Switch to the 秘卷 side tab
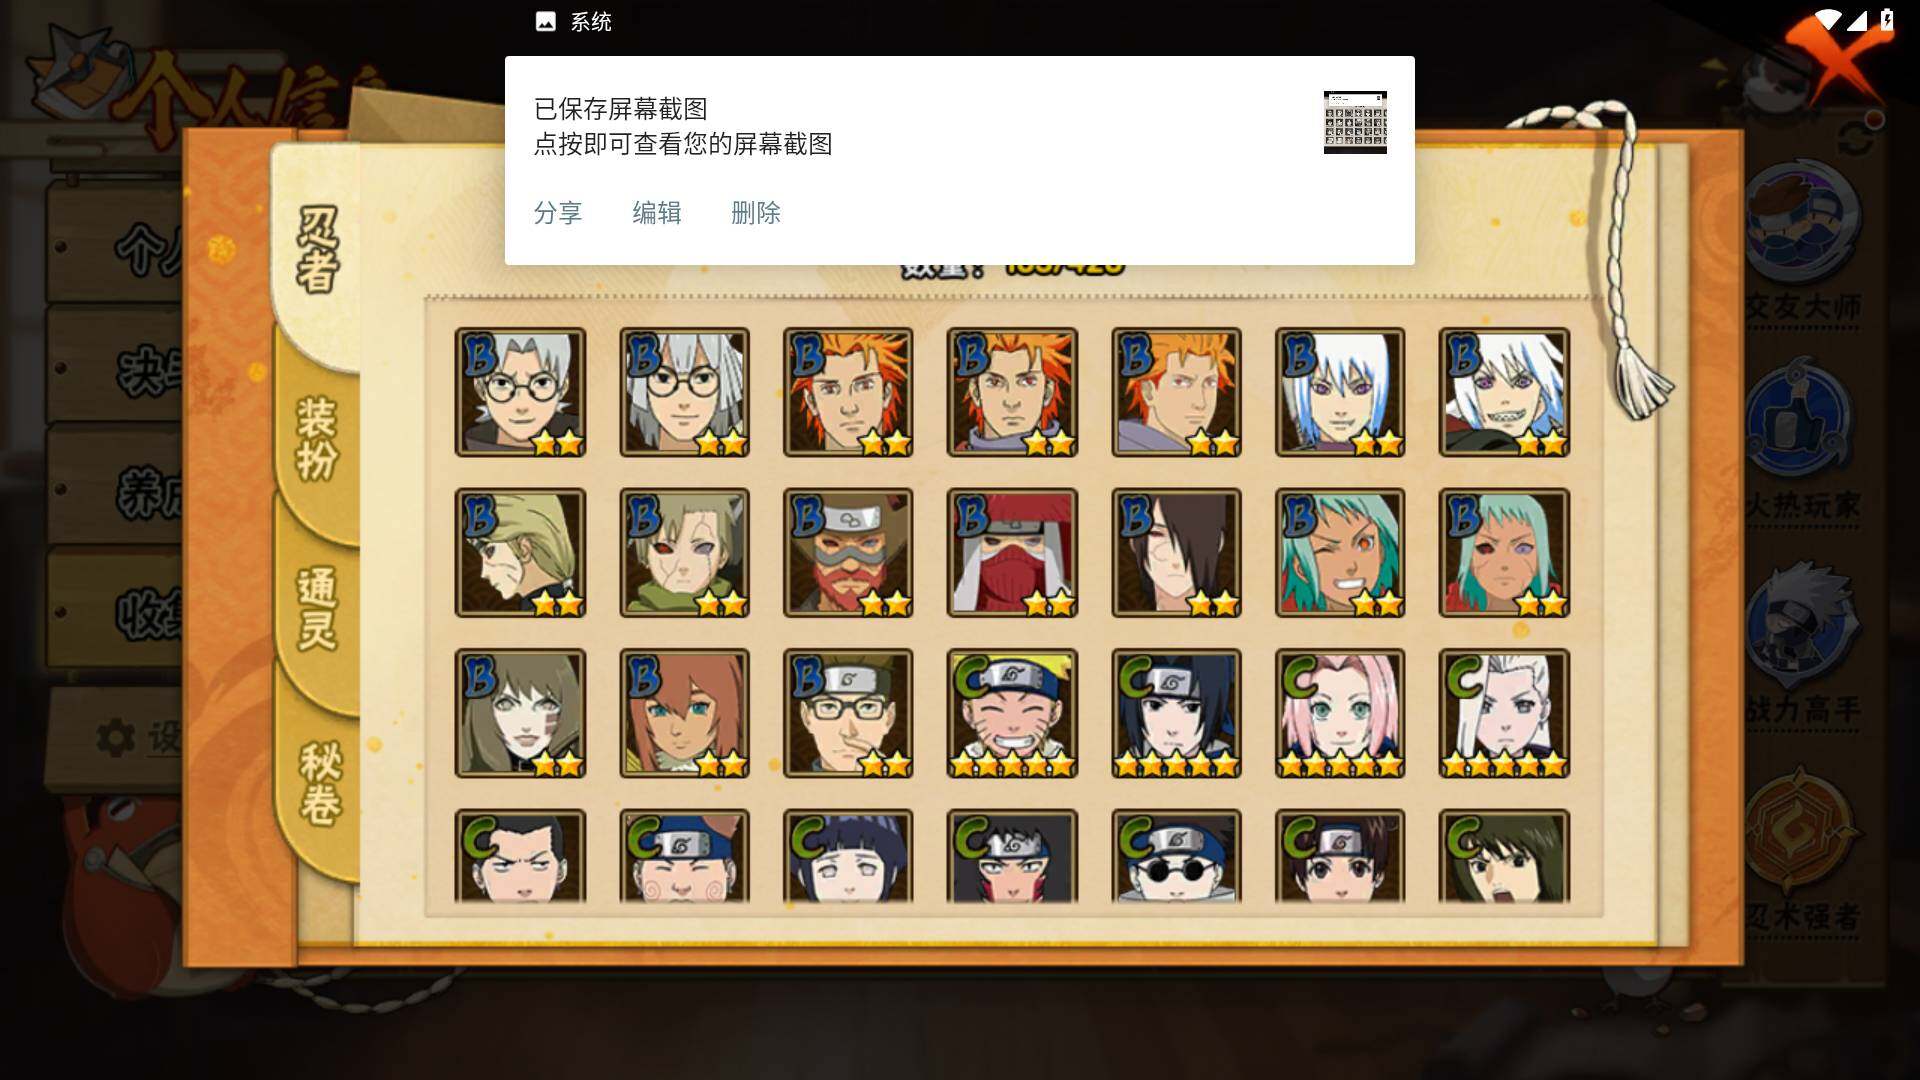This screenshot has width=1920, height=1080. pyautogui.click(x=320, y=782)
